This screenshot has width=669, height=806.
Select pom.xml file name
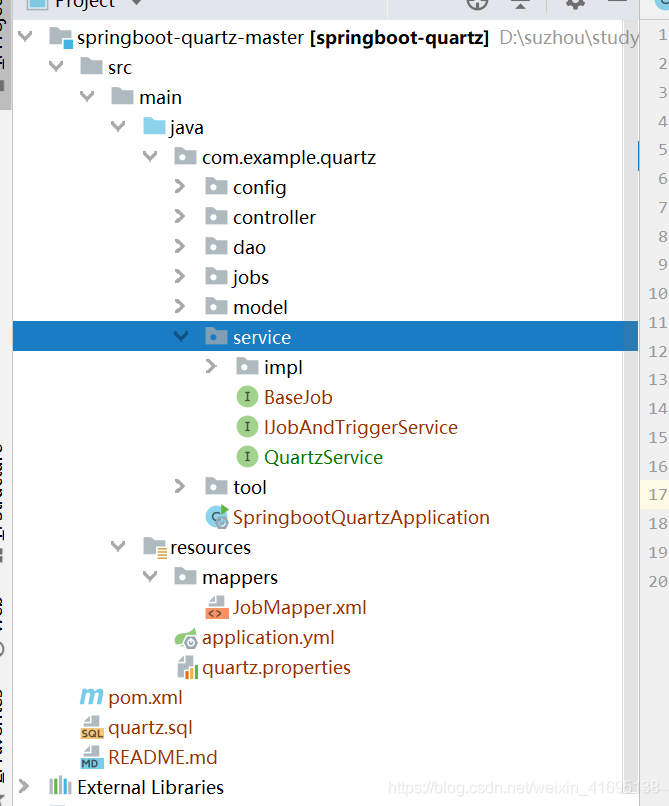(x=146, y=698)
